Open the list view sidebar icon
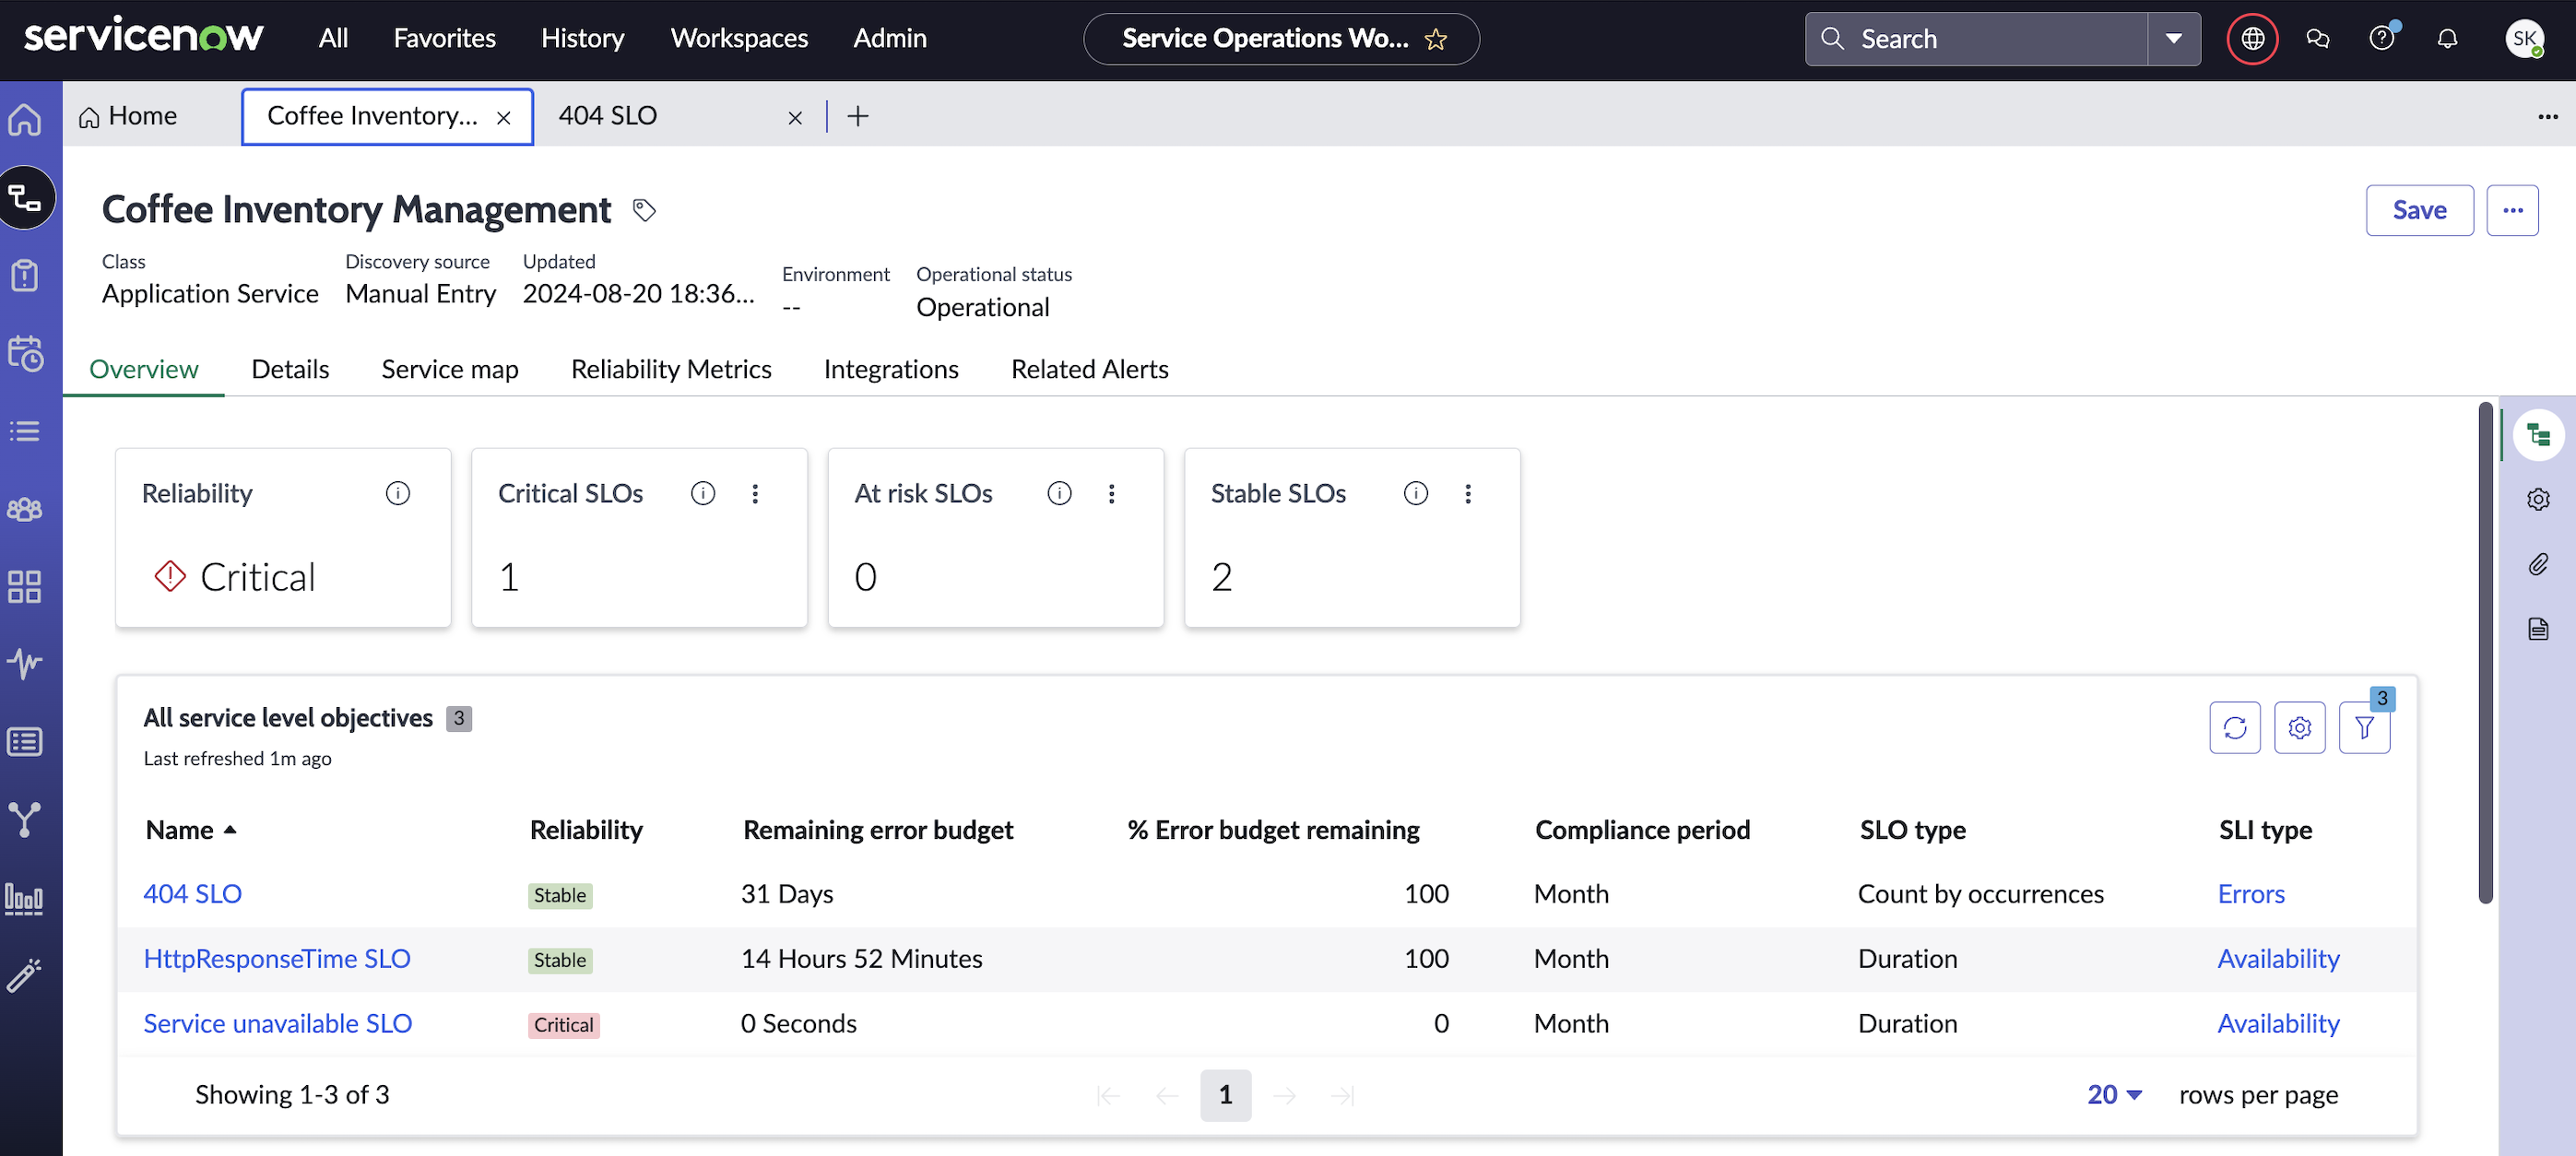This screenshot has height=1156, width=2576. (x=26, y=431)
